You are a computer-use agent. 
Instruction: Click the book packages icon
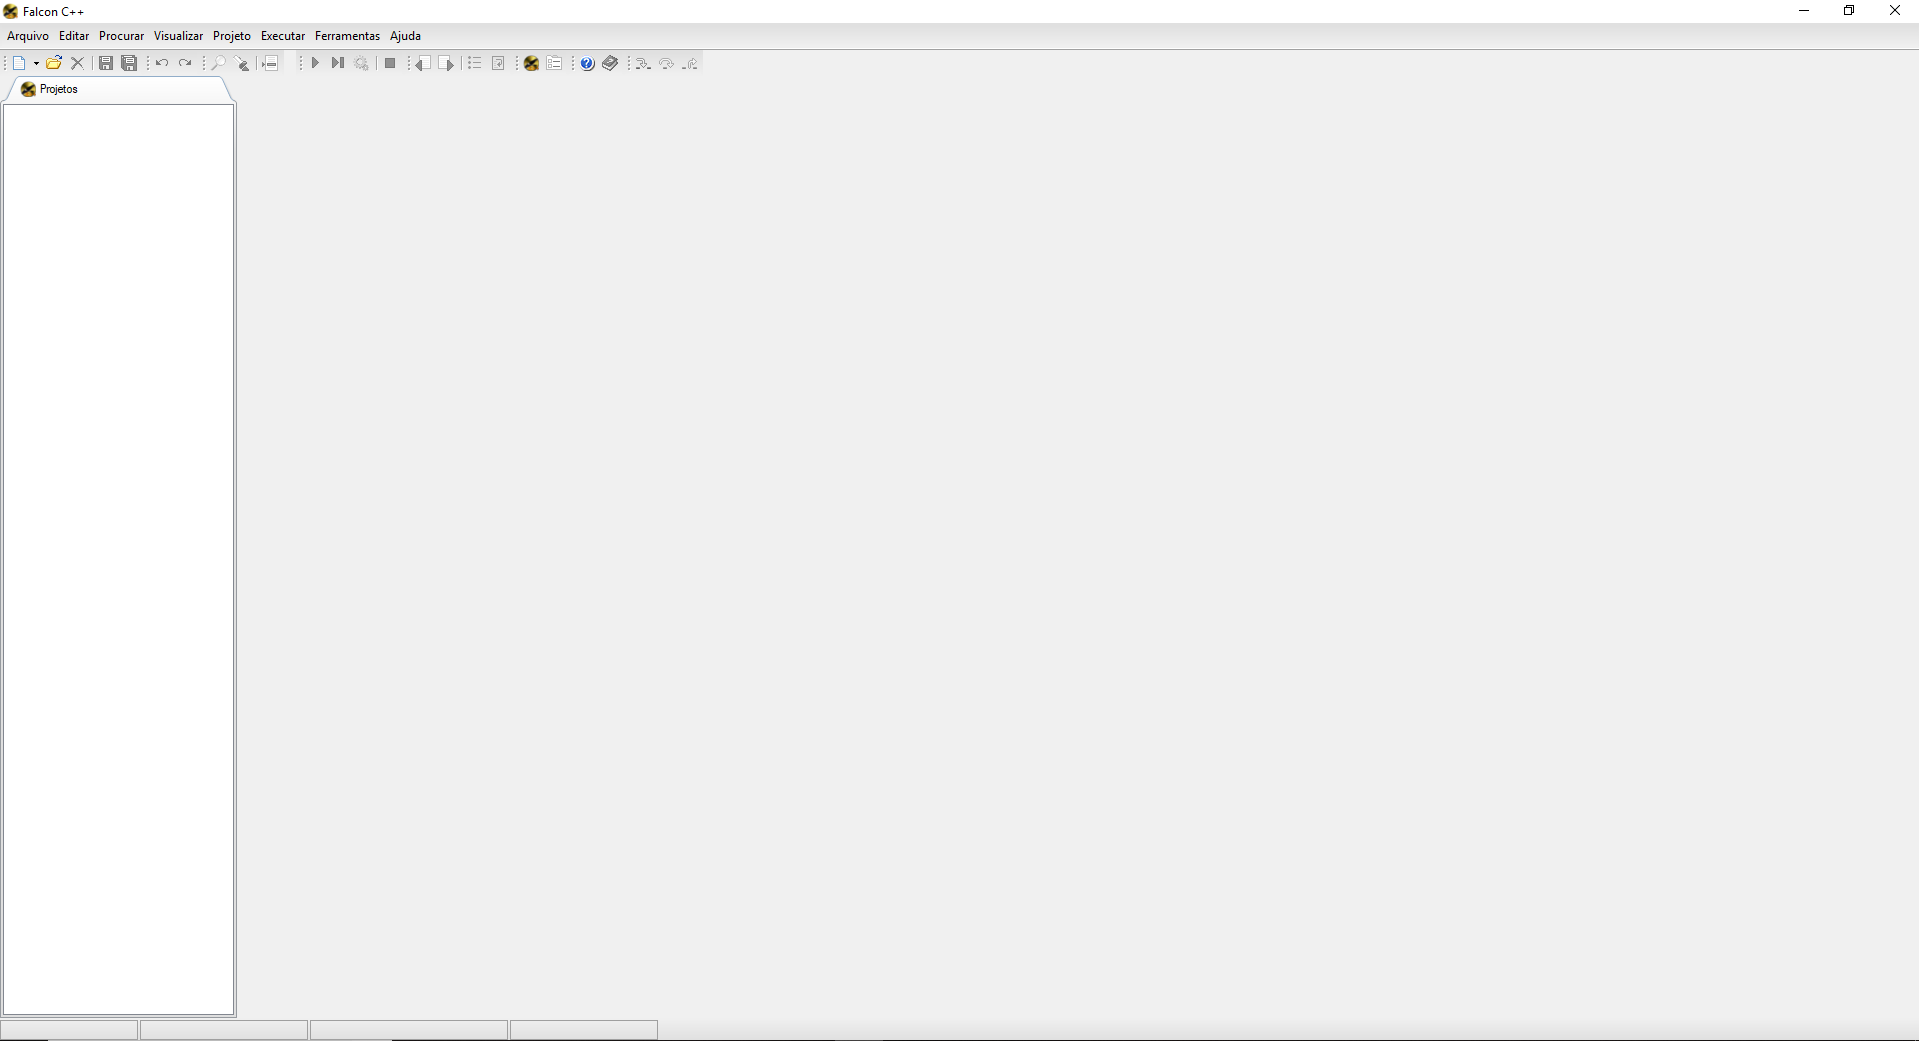(611, 63)
